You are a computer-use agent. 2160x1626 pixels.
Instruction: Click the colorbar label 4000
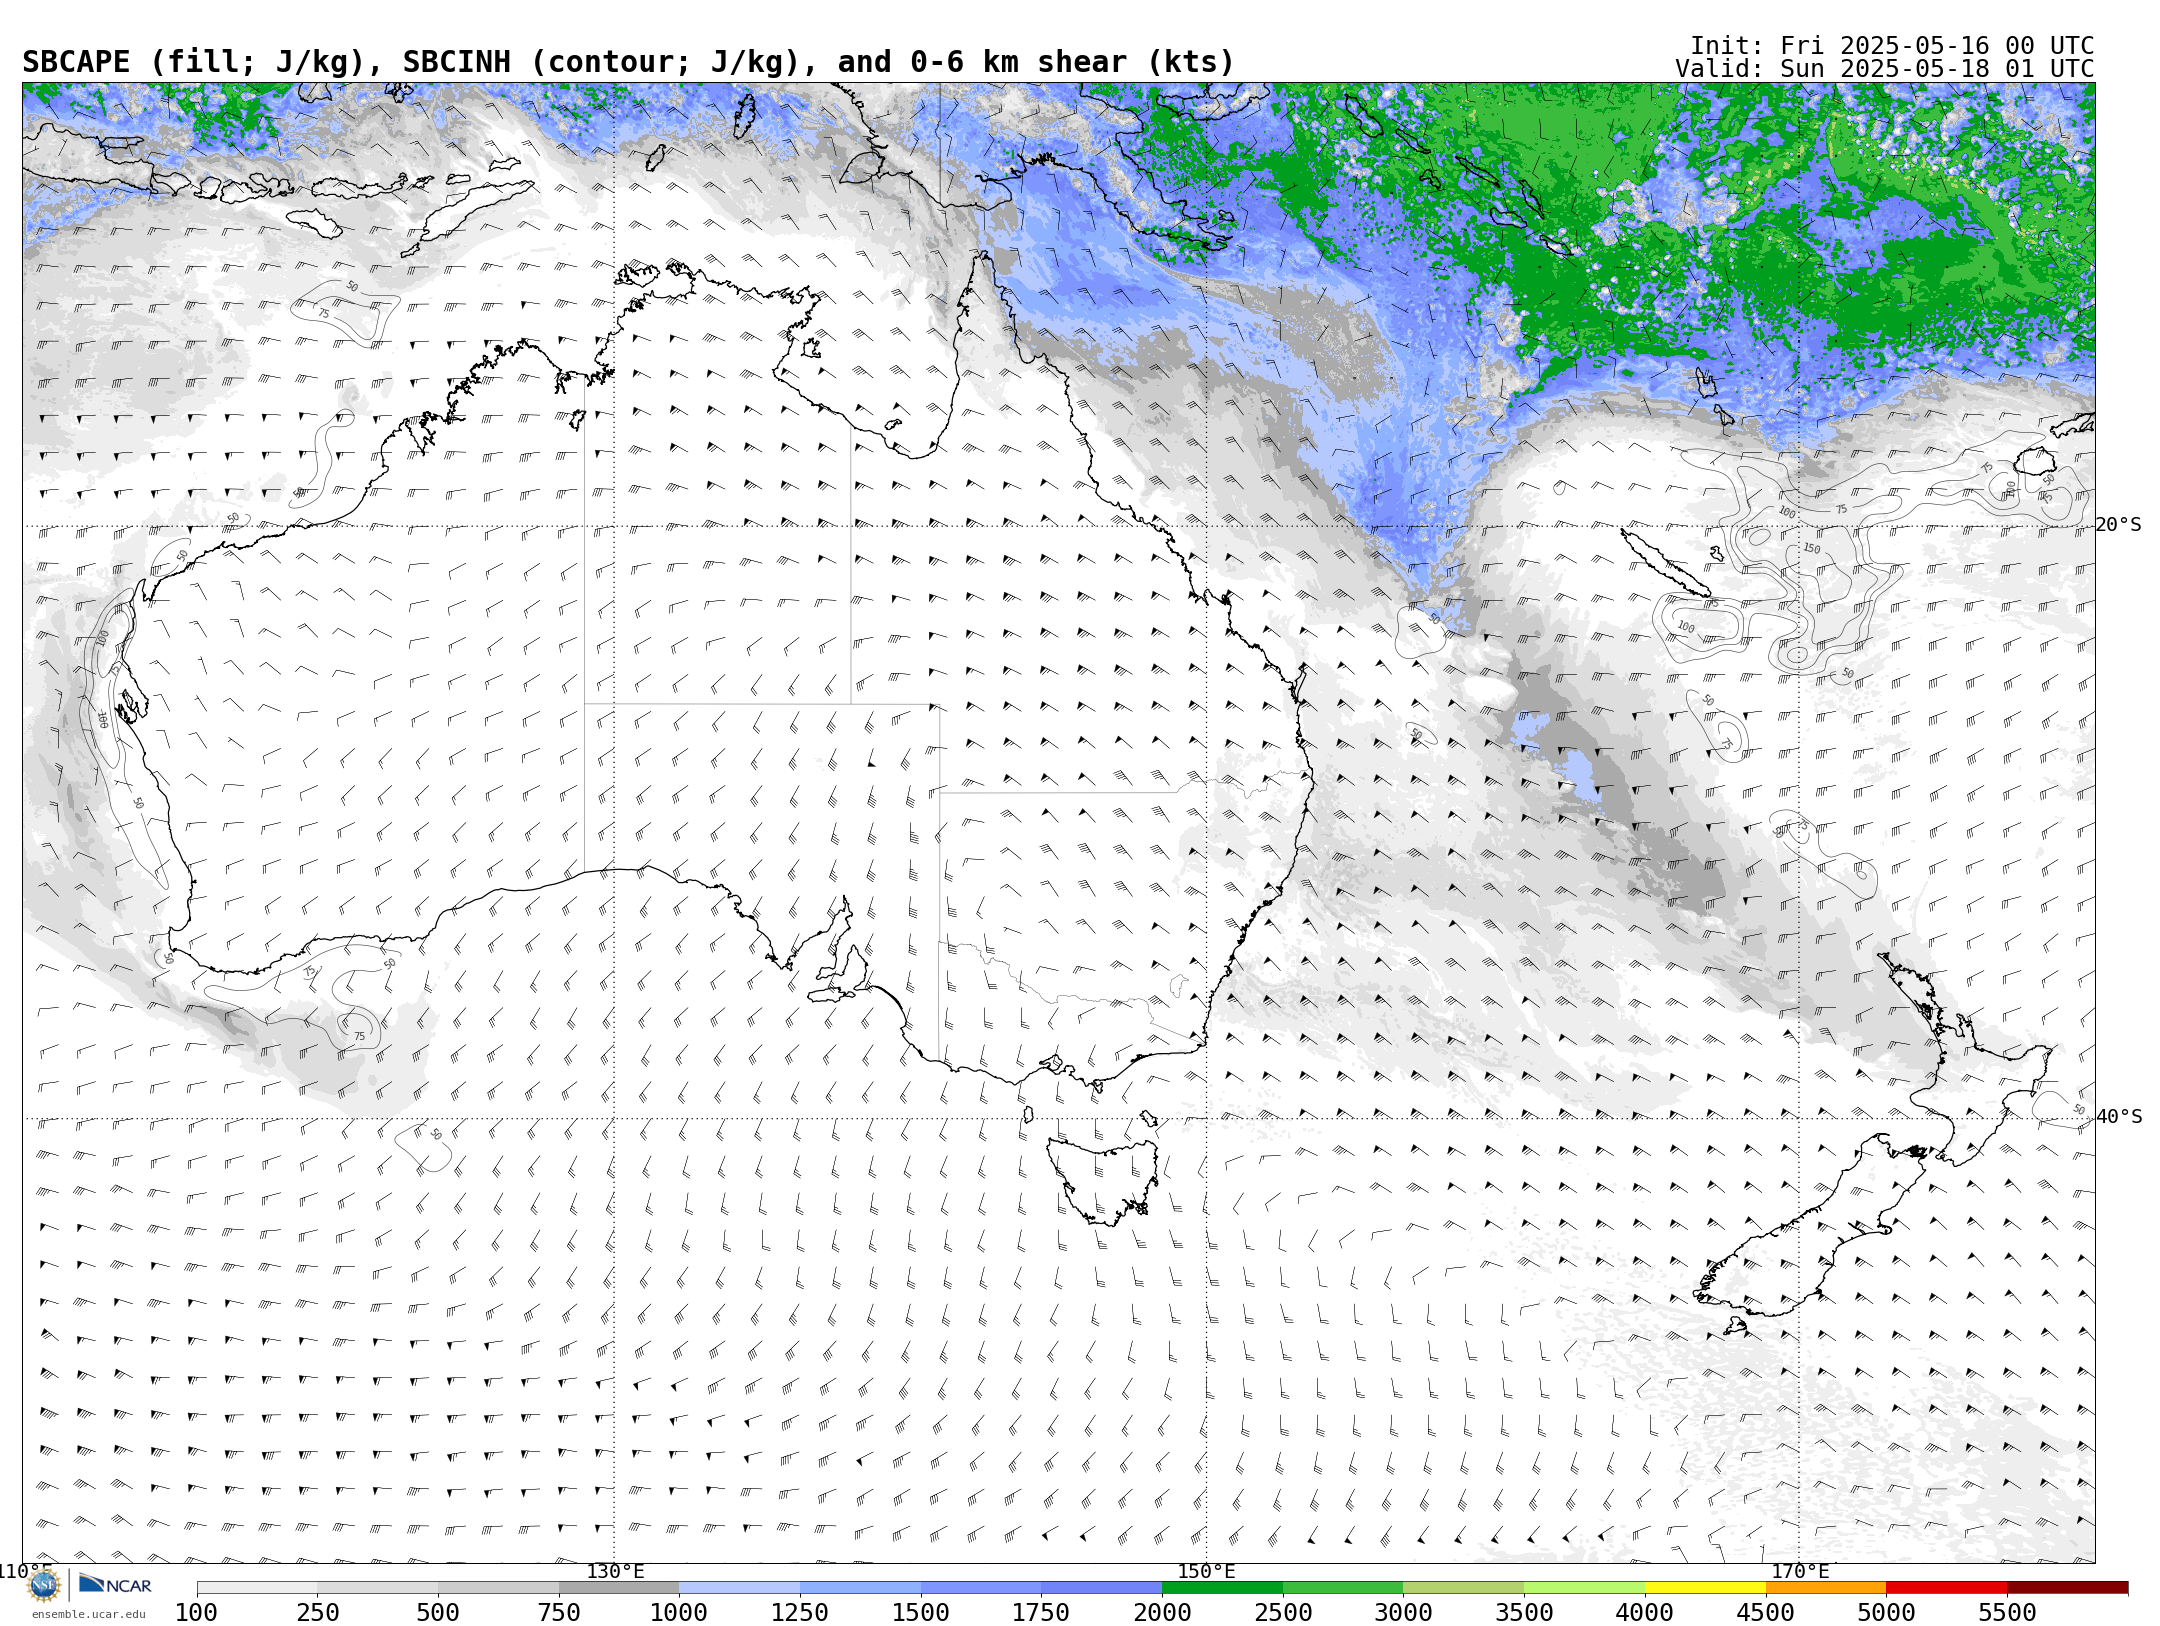click(1645, 1613)
